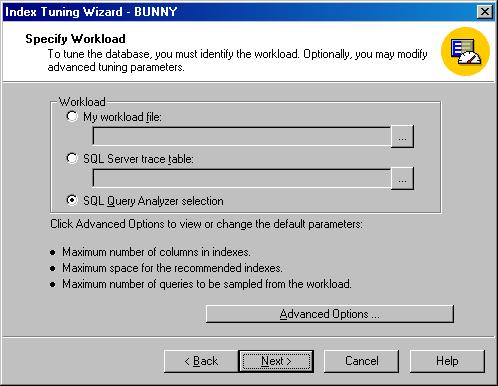Image resolution: width=498 pixels, height=386 pixels.
Task: Close the Index Tuning Wizard window
Action: pos(485,12)
